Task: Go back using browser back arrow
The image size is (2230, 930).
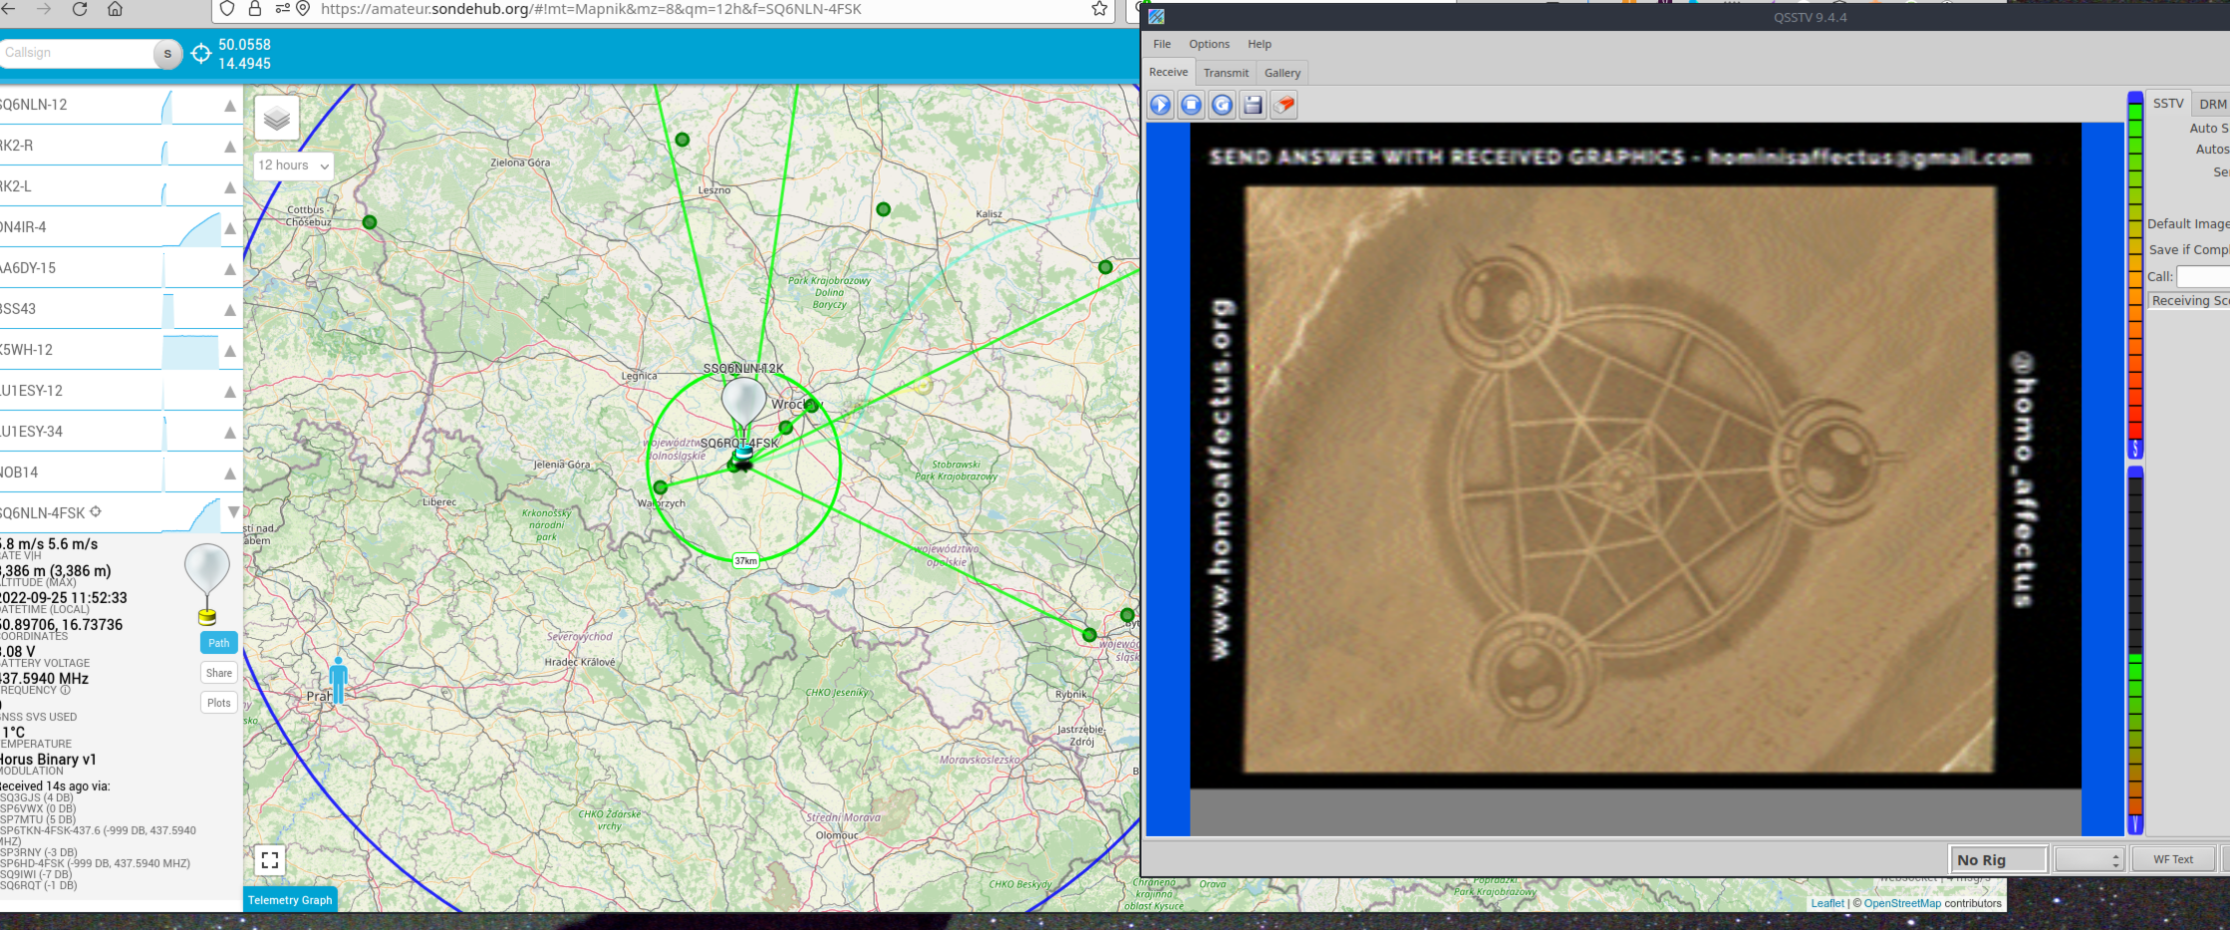Action: (x=10, y=9)
